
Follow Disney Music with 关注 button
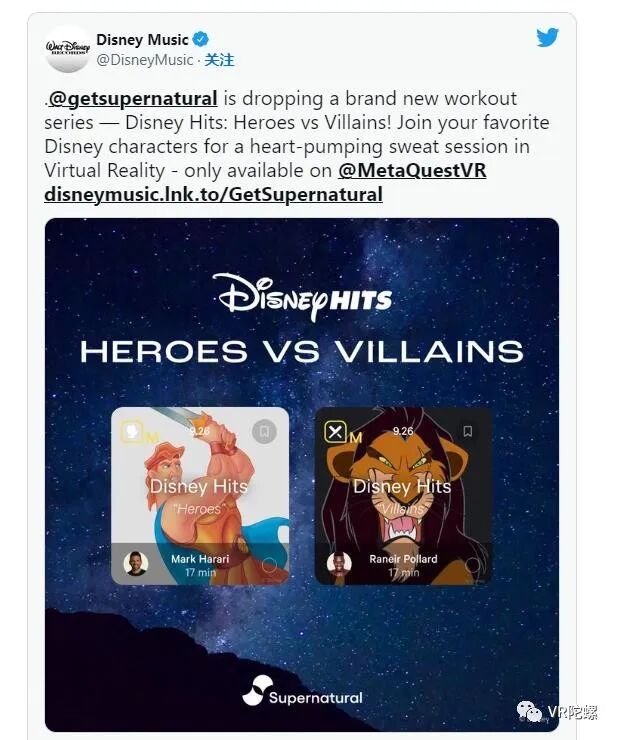pos(220,60)
